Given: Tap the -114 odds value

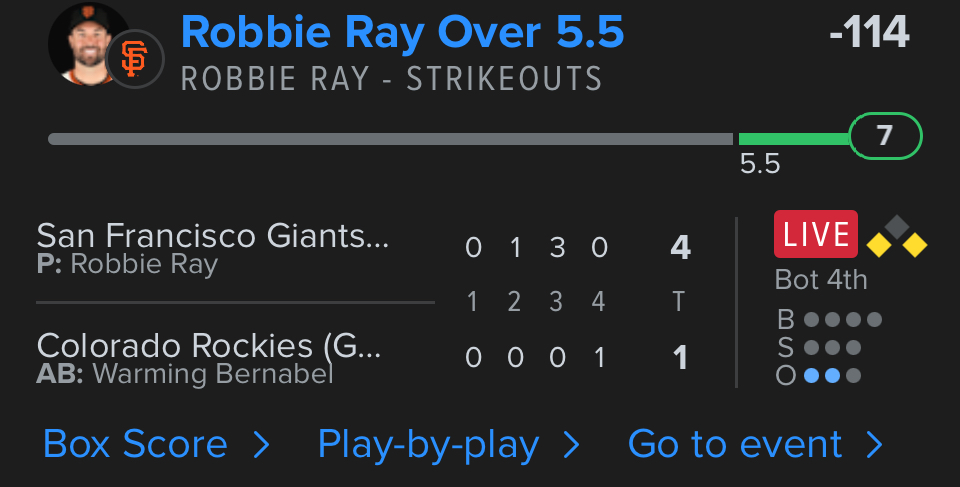Looking at the screenshot, I should pyautogui.click(x=869, y=33).
